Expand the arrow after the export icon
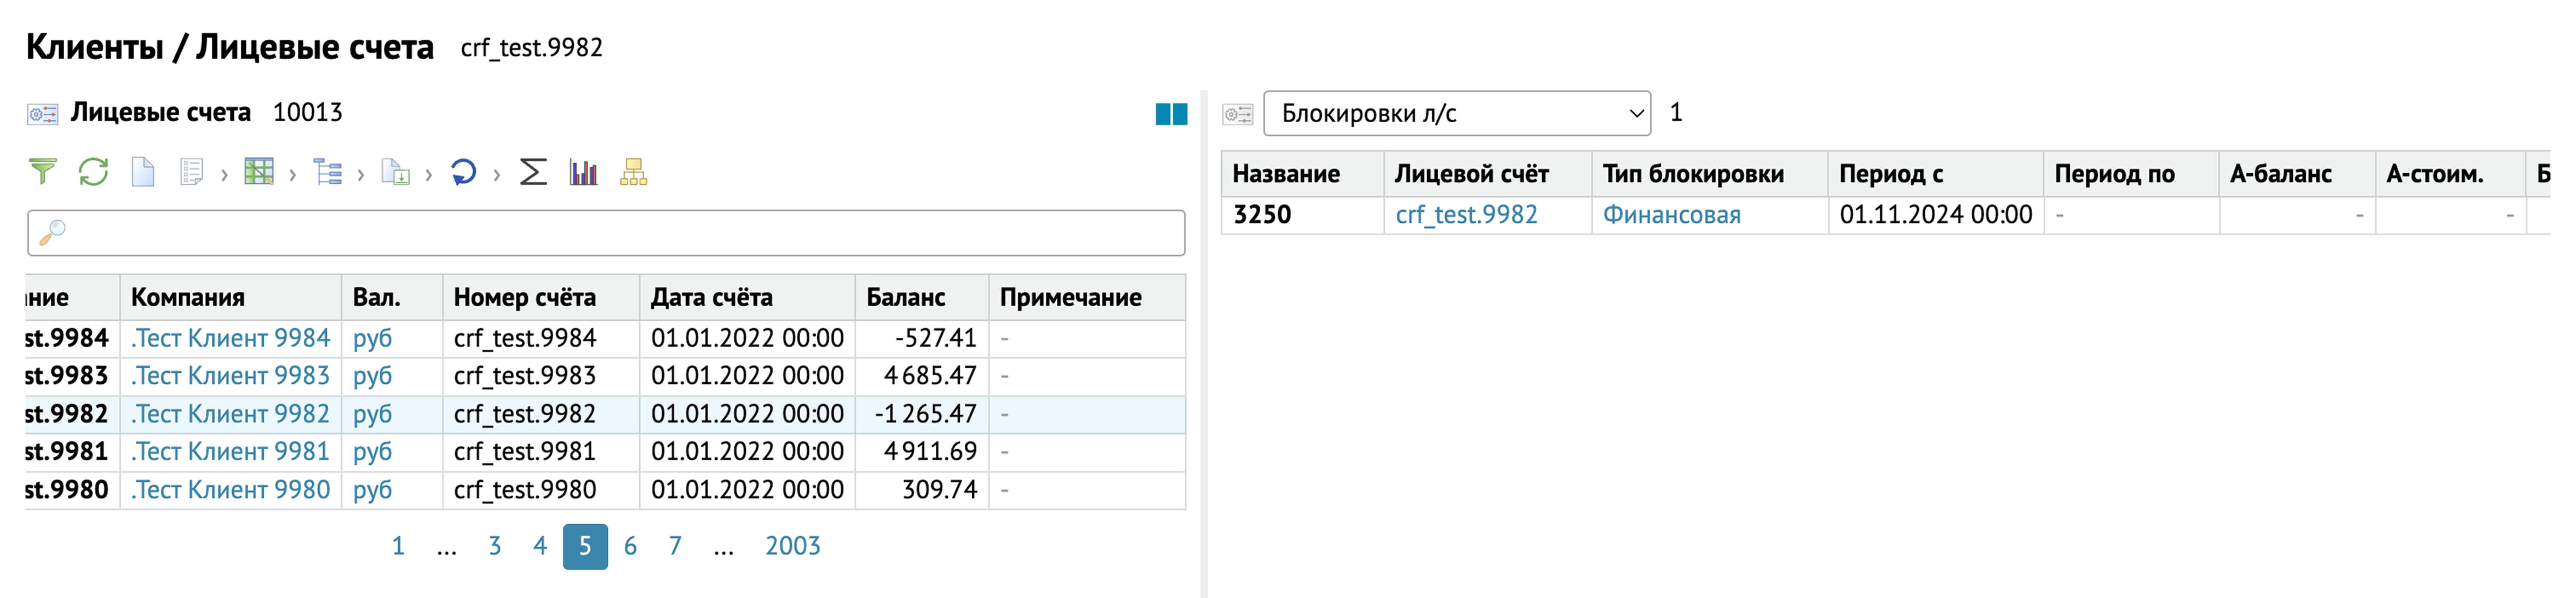The image size is (2576, 598). pyautogui.click(x=428, y=174)
